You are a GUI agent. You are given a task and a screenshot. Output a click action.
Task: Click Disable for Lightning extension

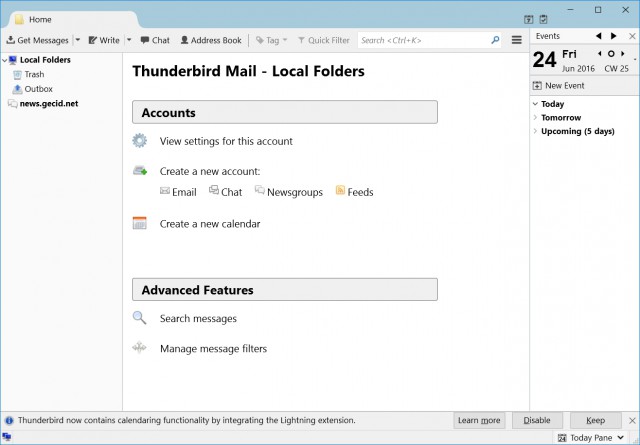tap(537, 420)
